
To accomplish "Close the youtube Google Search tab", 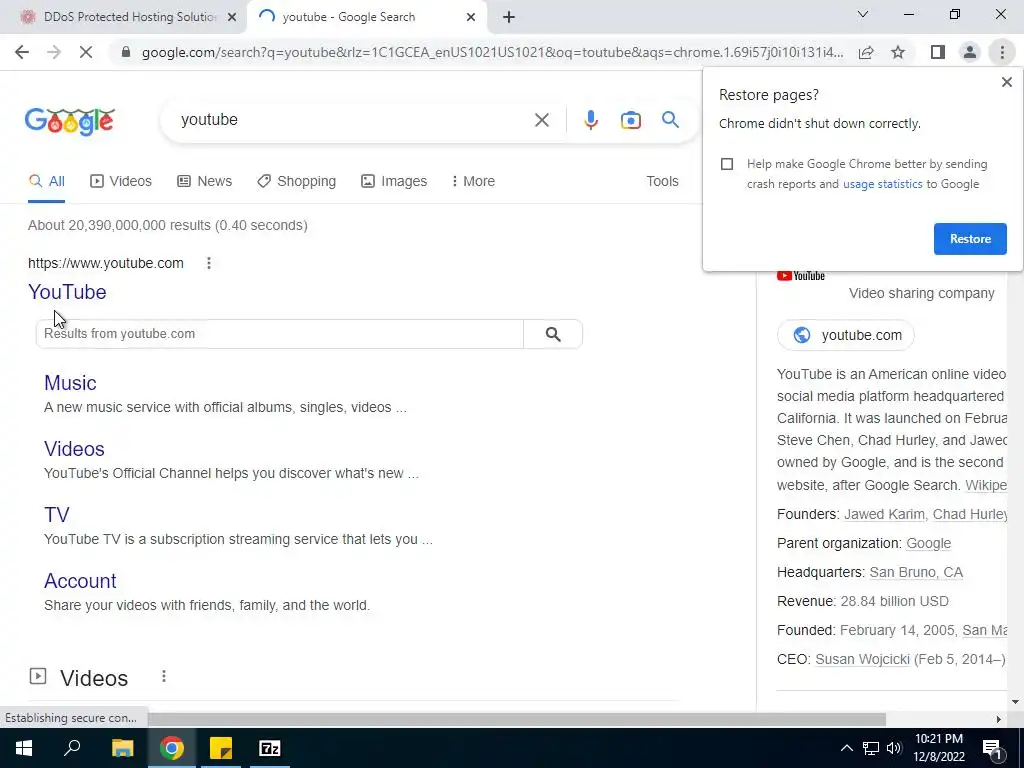I will tap(471, 17).
